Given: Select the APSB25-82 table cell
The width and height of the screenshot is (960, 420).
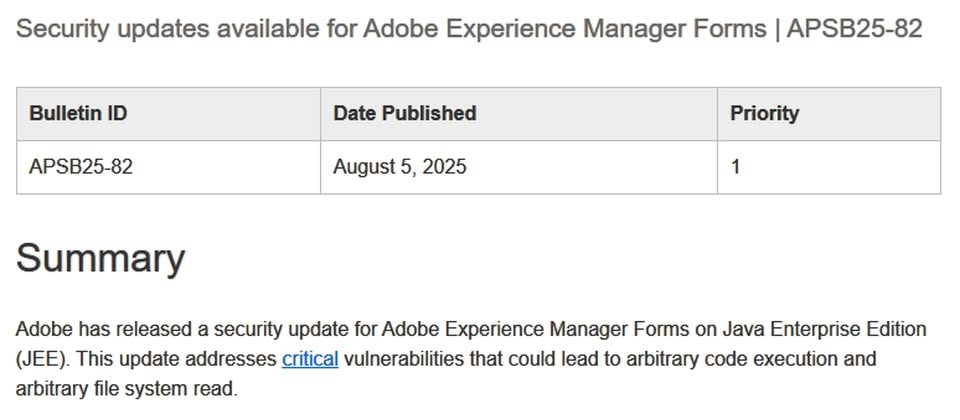Looking at the screenshot, I should coord(81,167).
